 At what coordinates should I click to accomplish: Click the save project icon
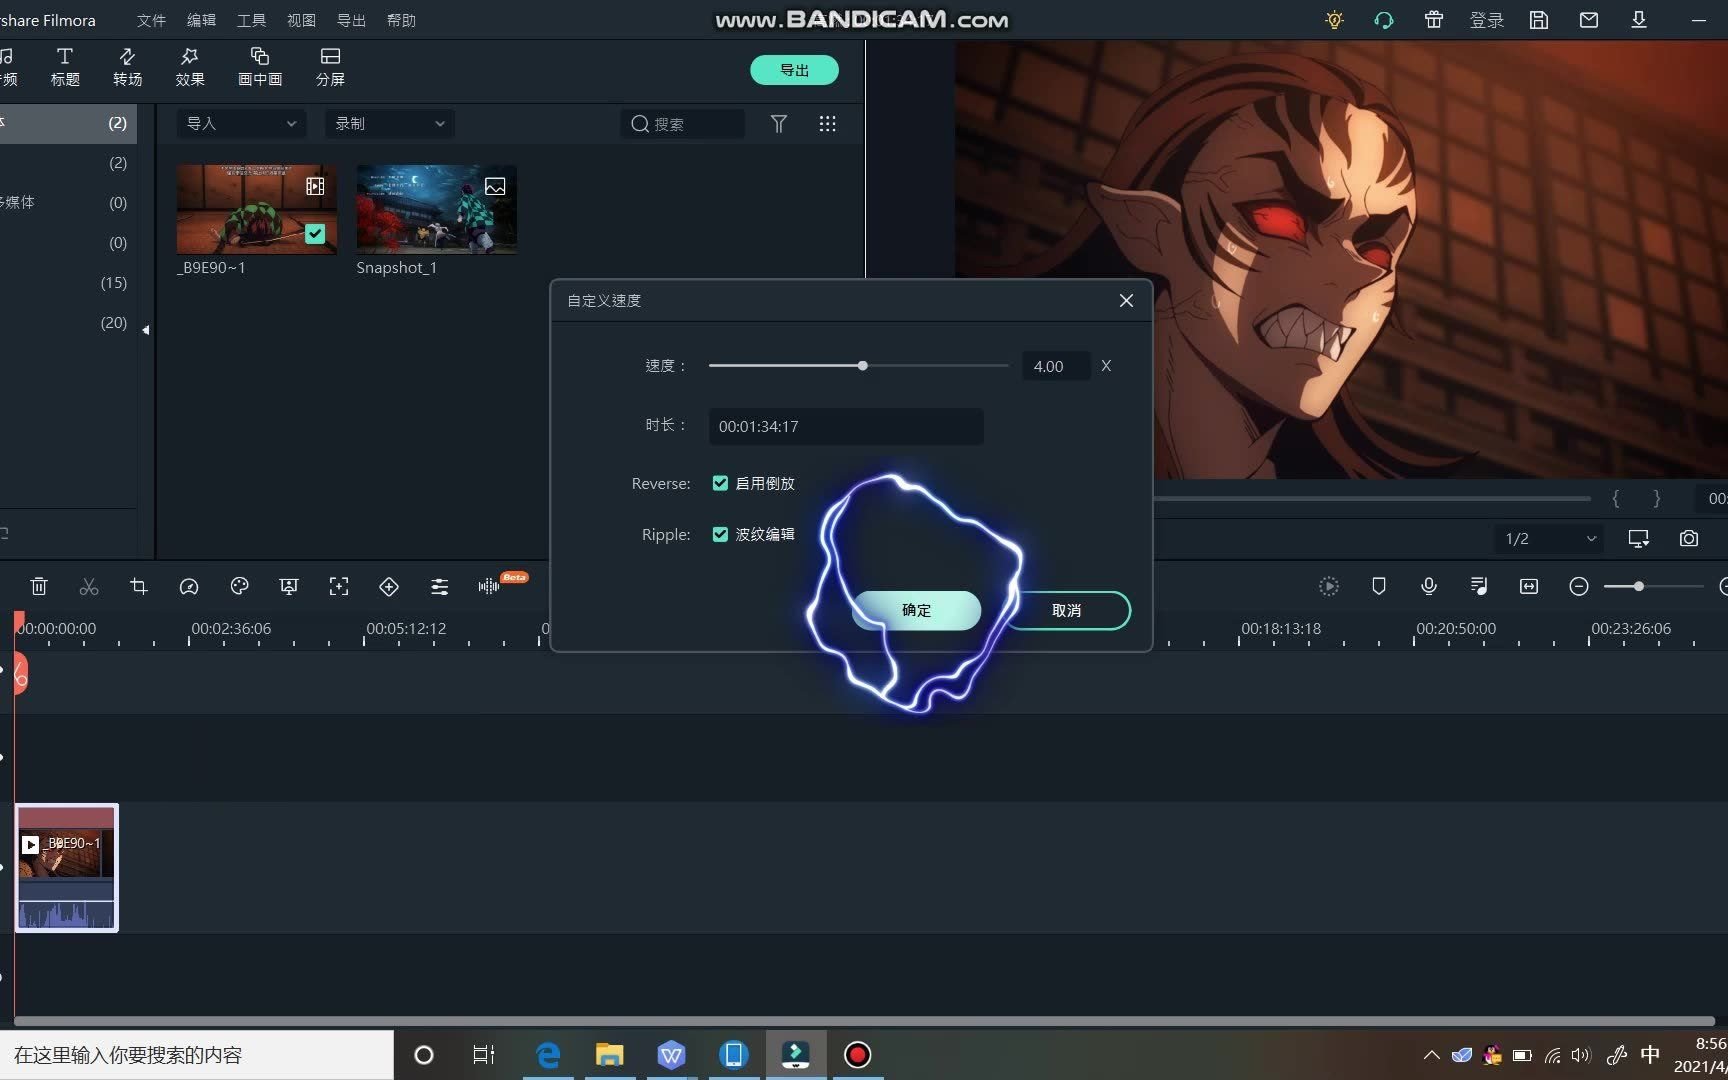pos(1539,20)
